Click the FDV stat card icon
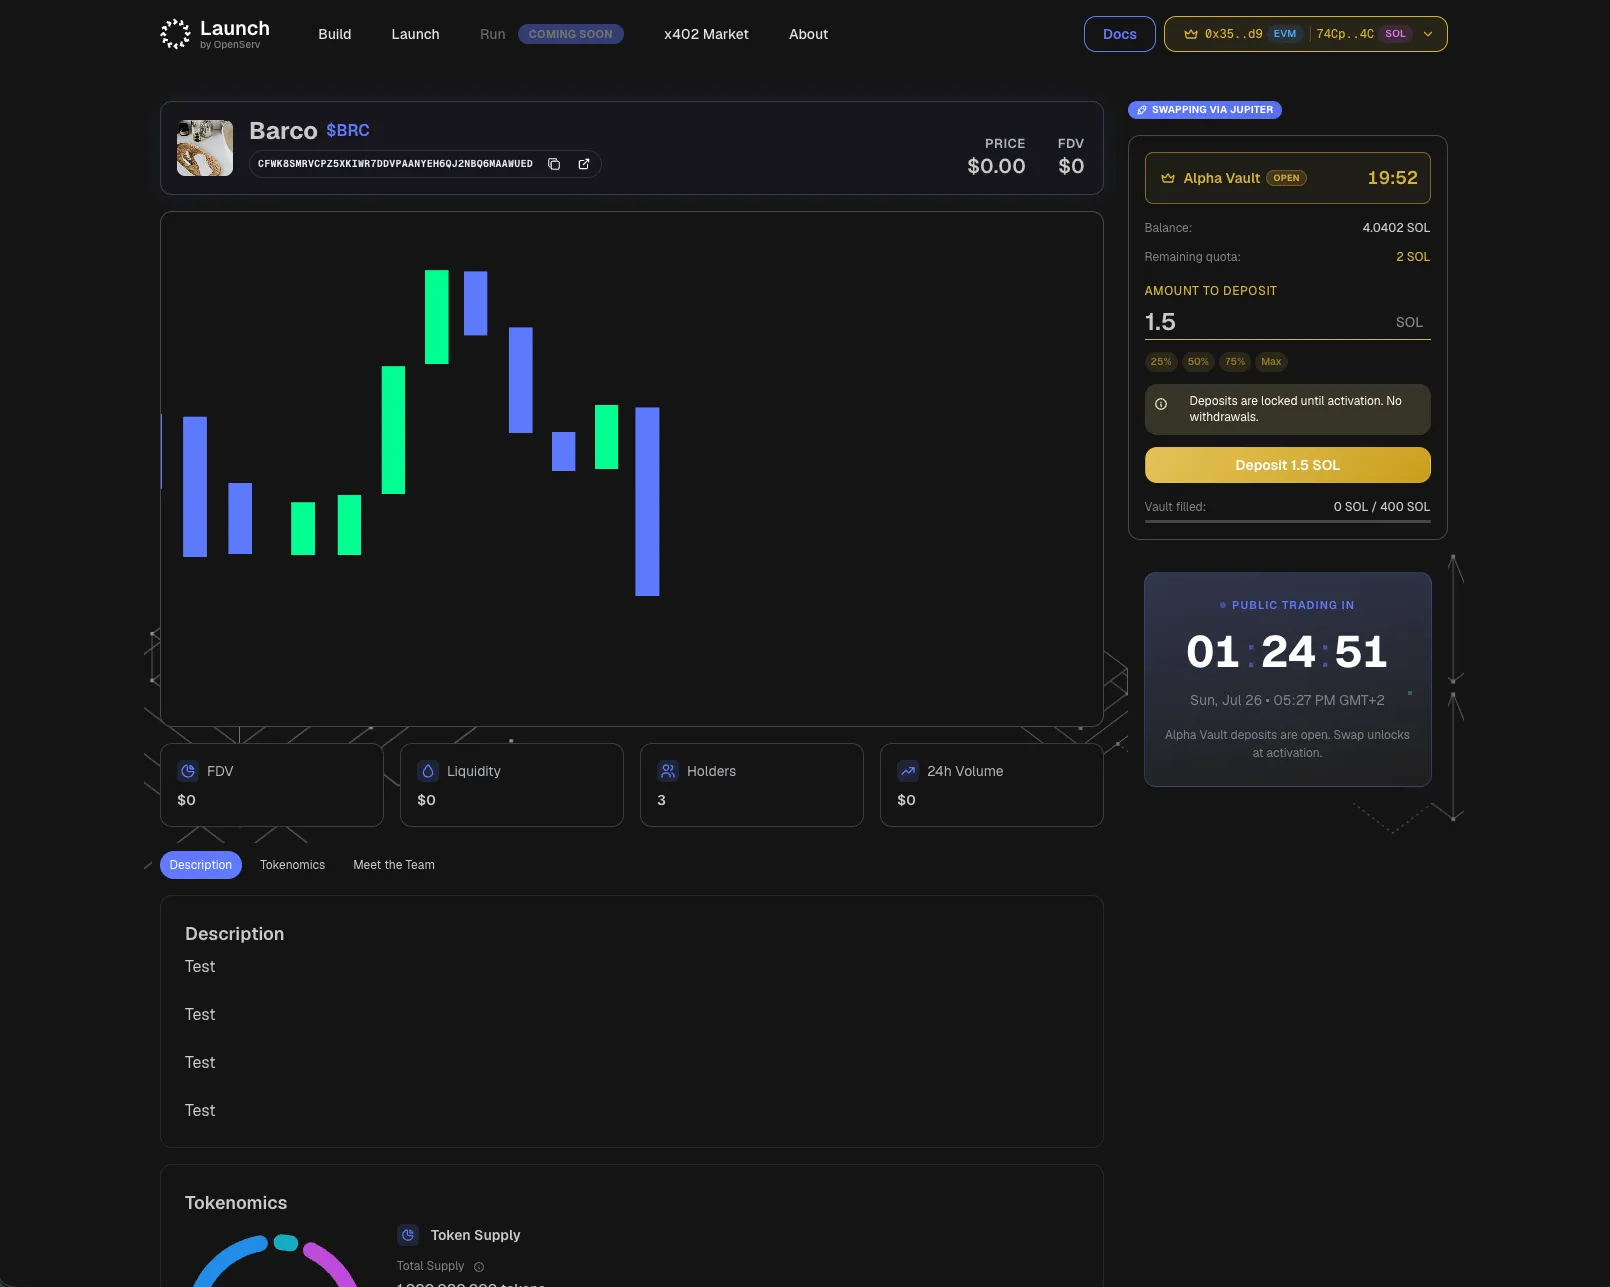This screenshot has width=1610, height=1287. (x=188, y=771)
